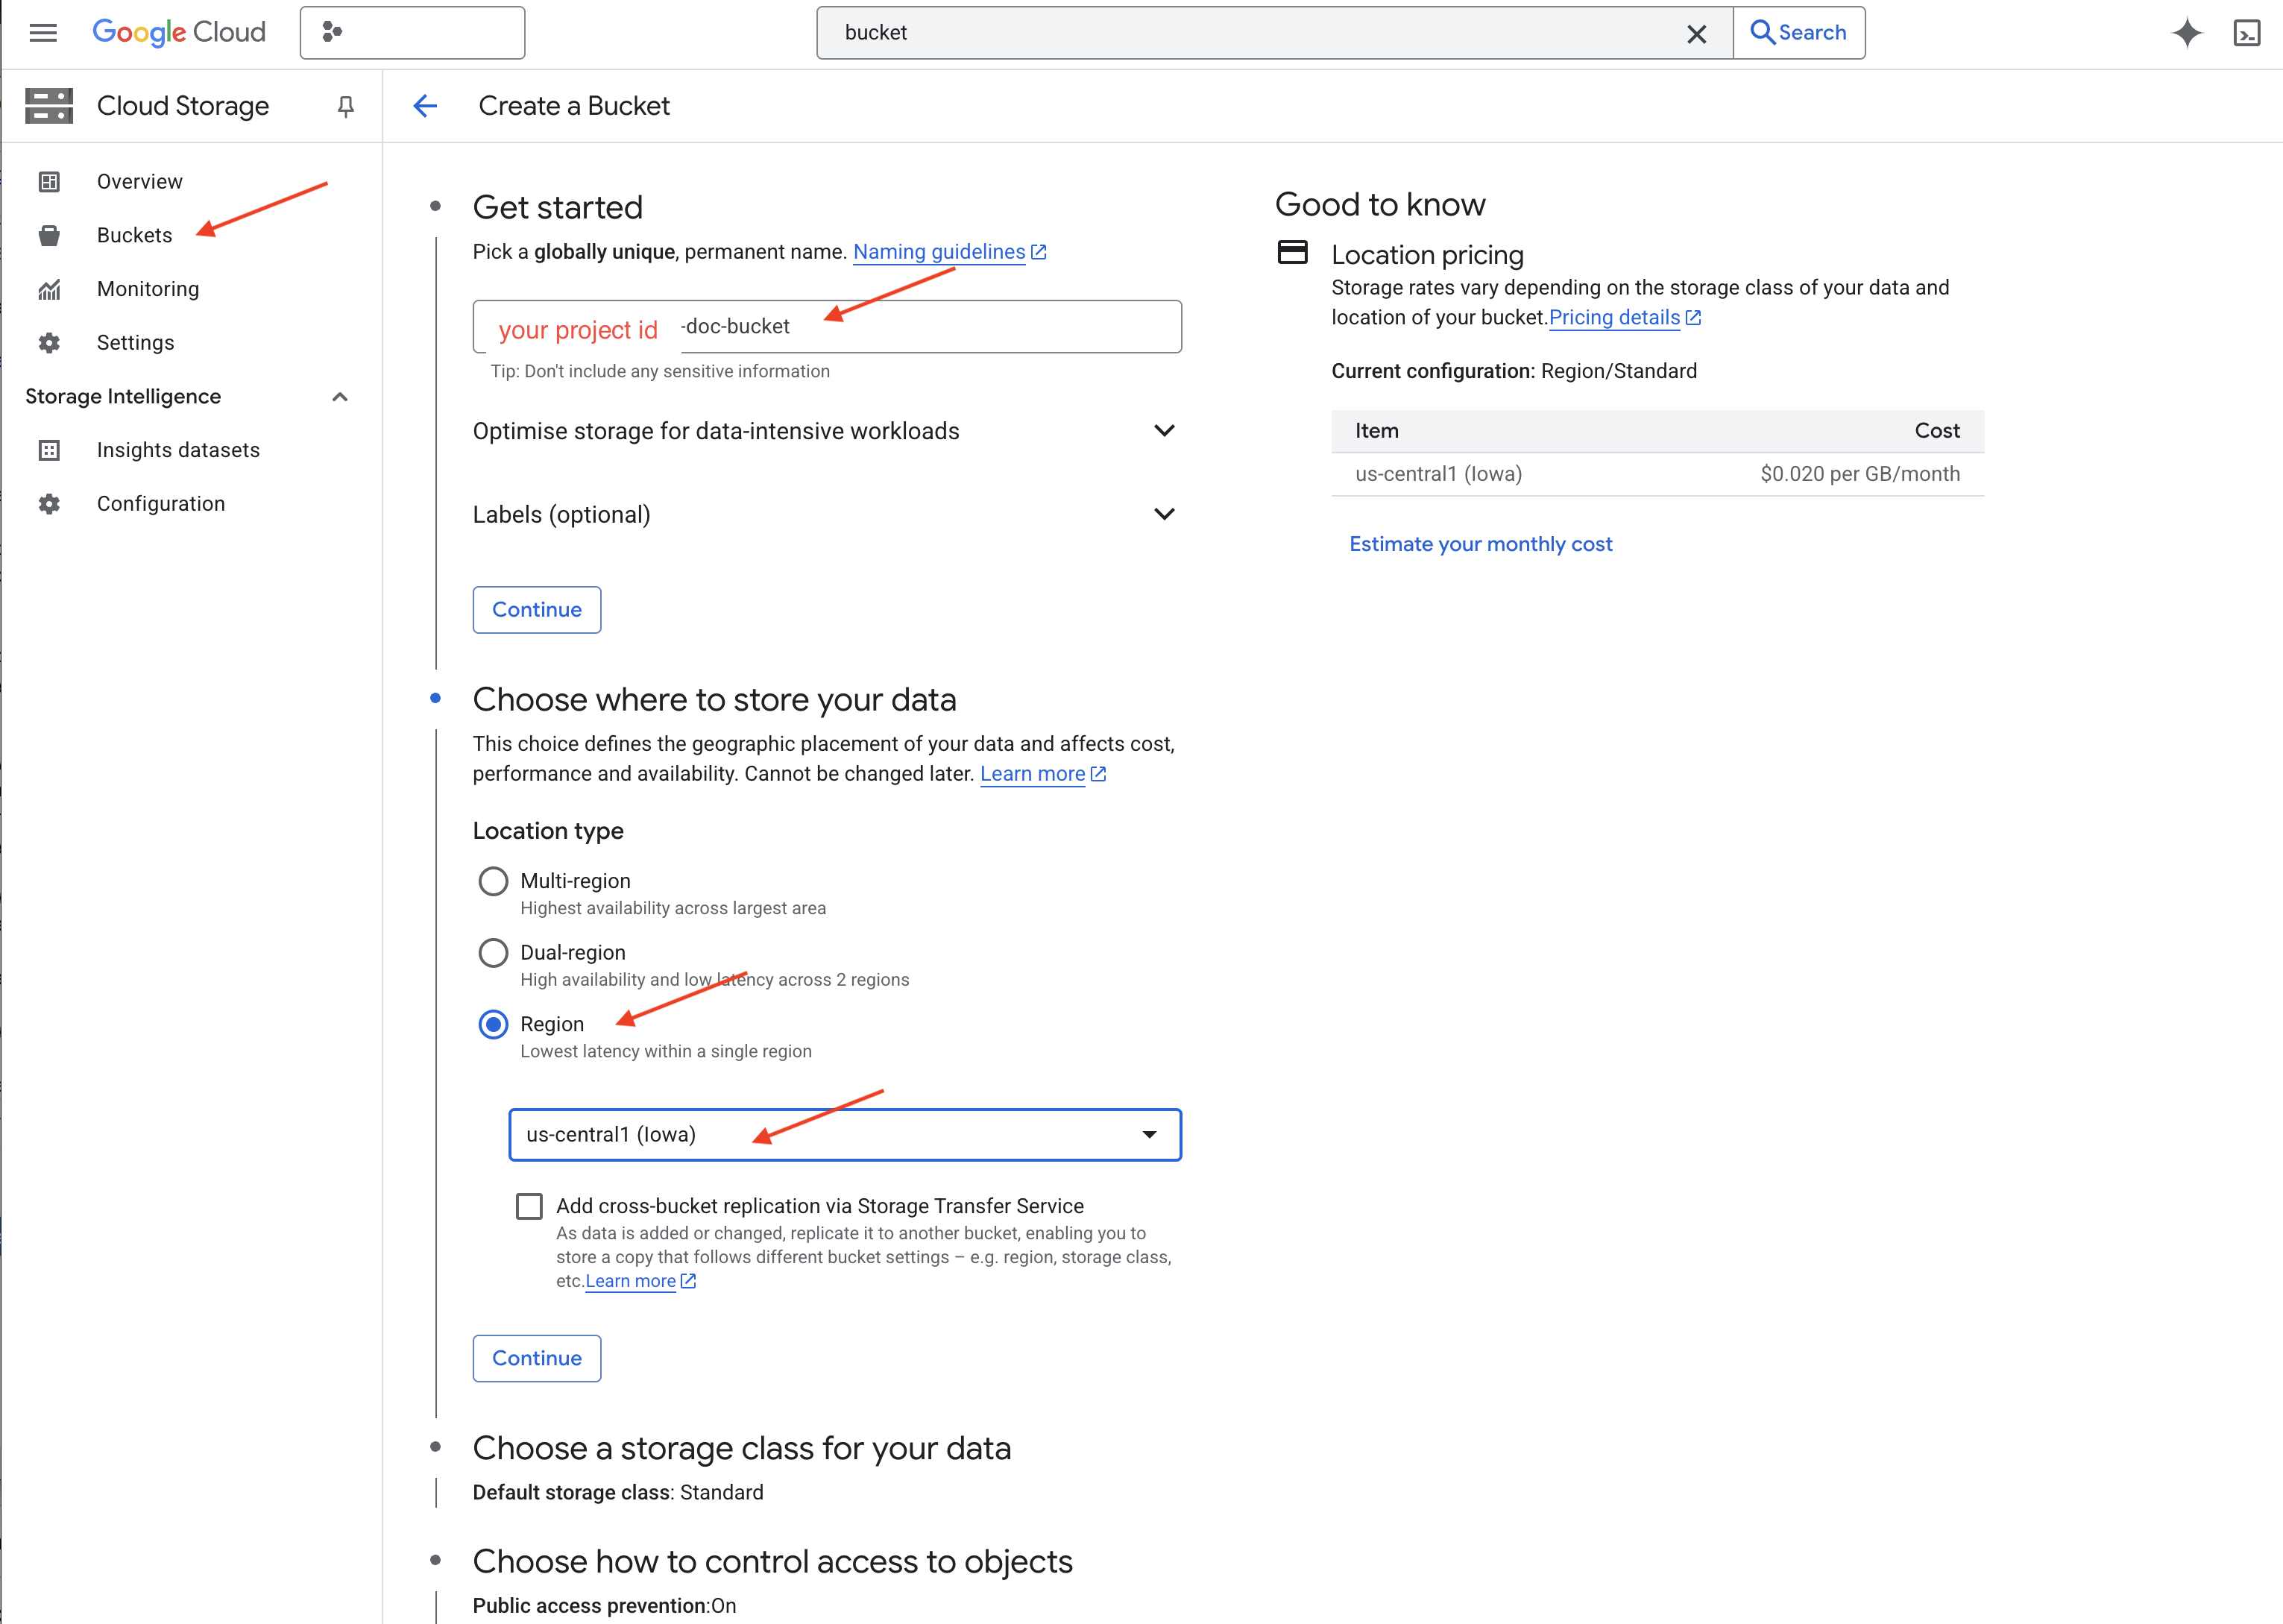The image size is (2283, 1624).
Task: Clear the search box with X icon
Action: pyautogui.click(x=1696, y=34)
